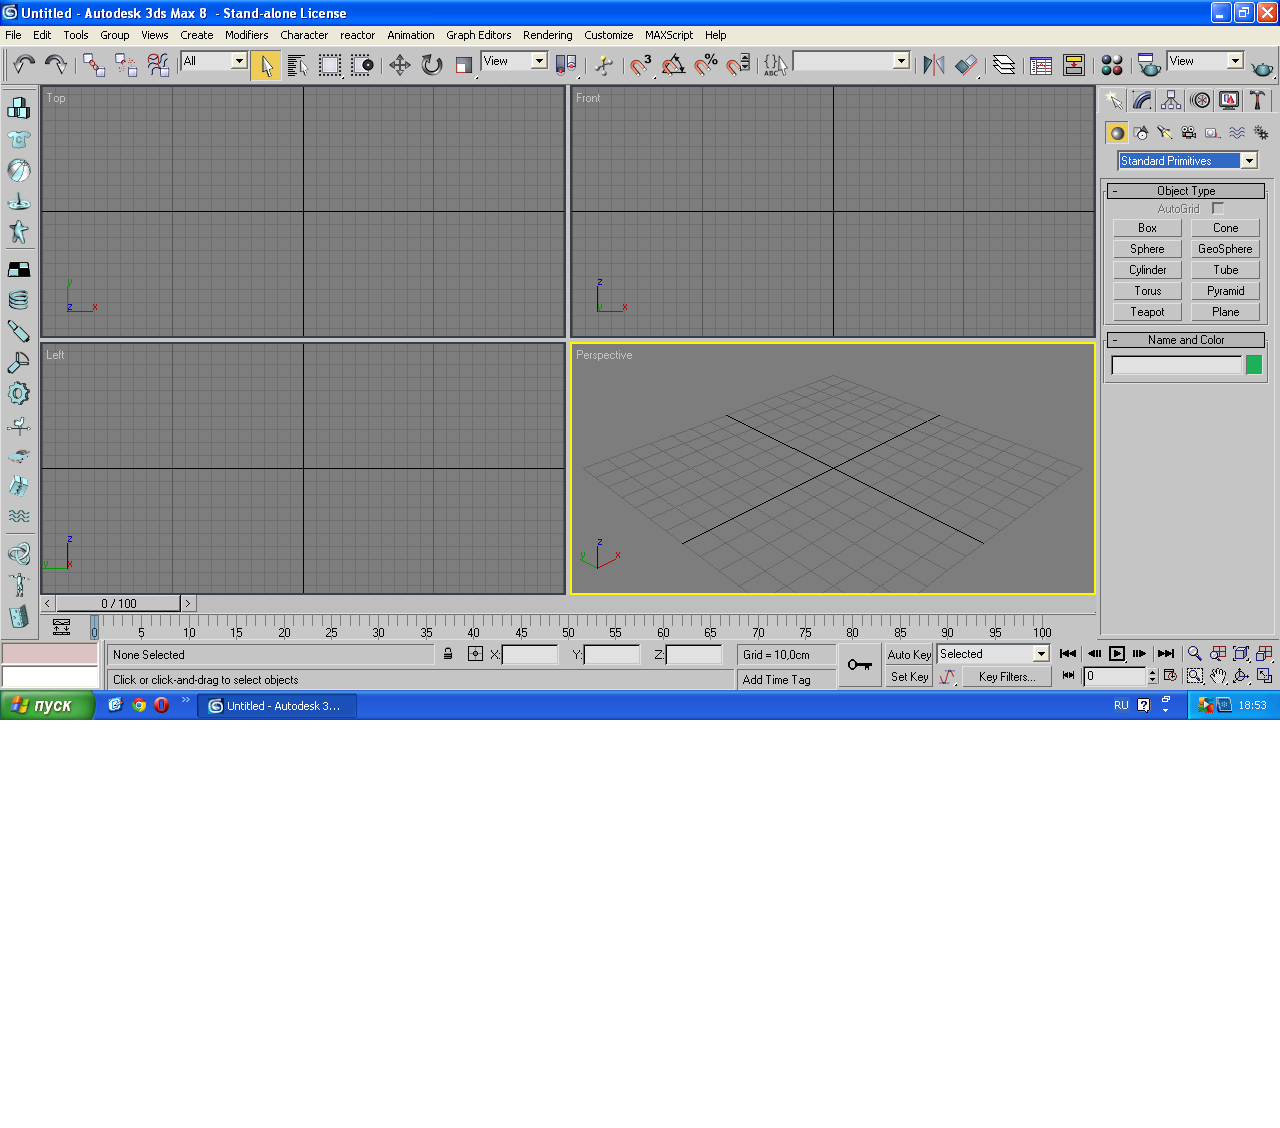Click the Torus primitive button
Image resolution: width=1280 pixels, height=1128 pixels.
click(1147, 291)
